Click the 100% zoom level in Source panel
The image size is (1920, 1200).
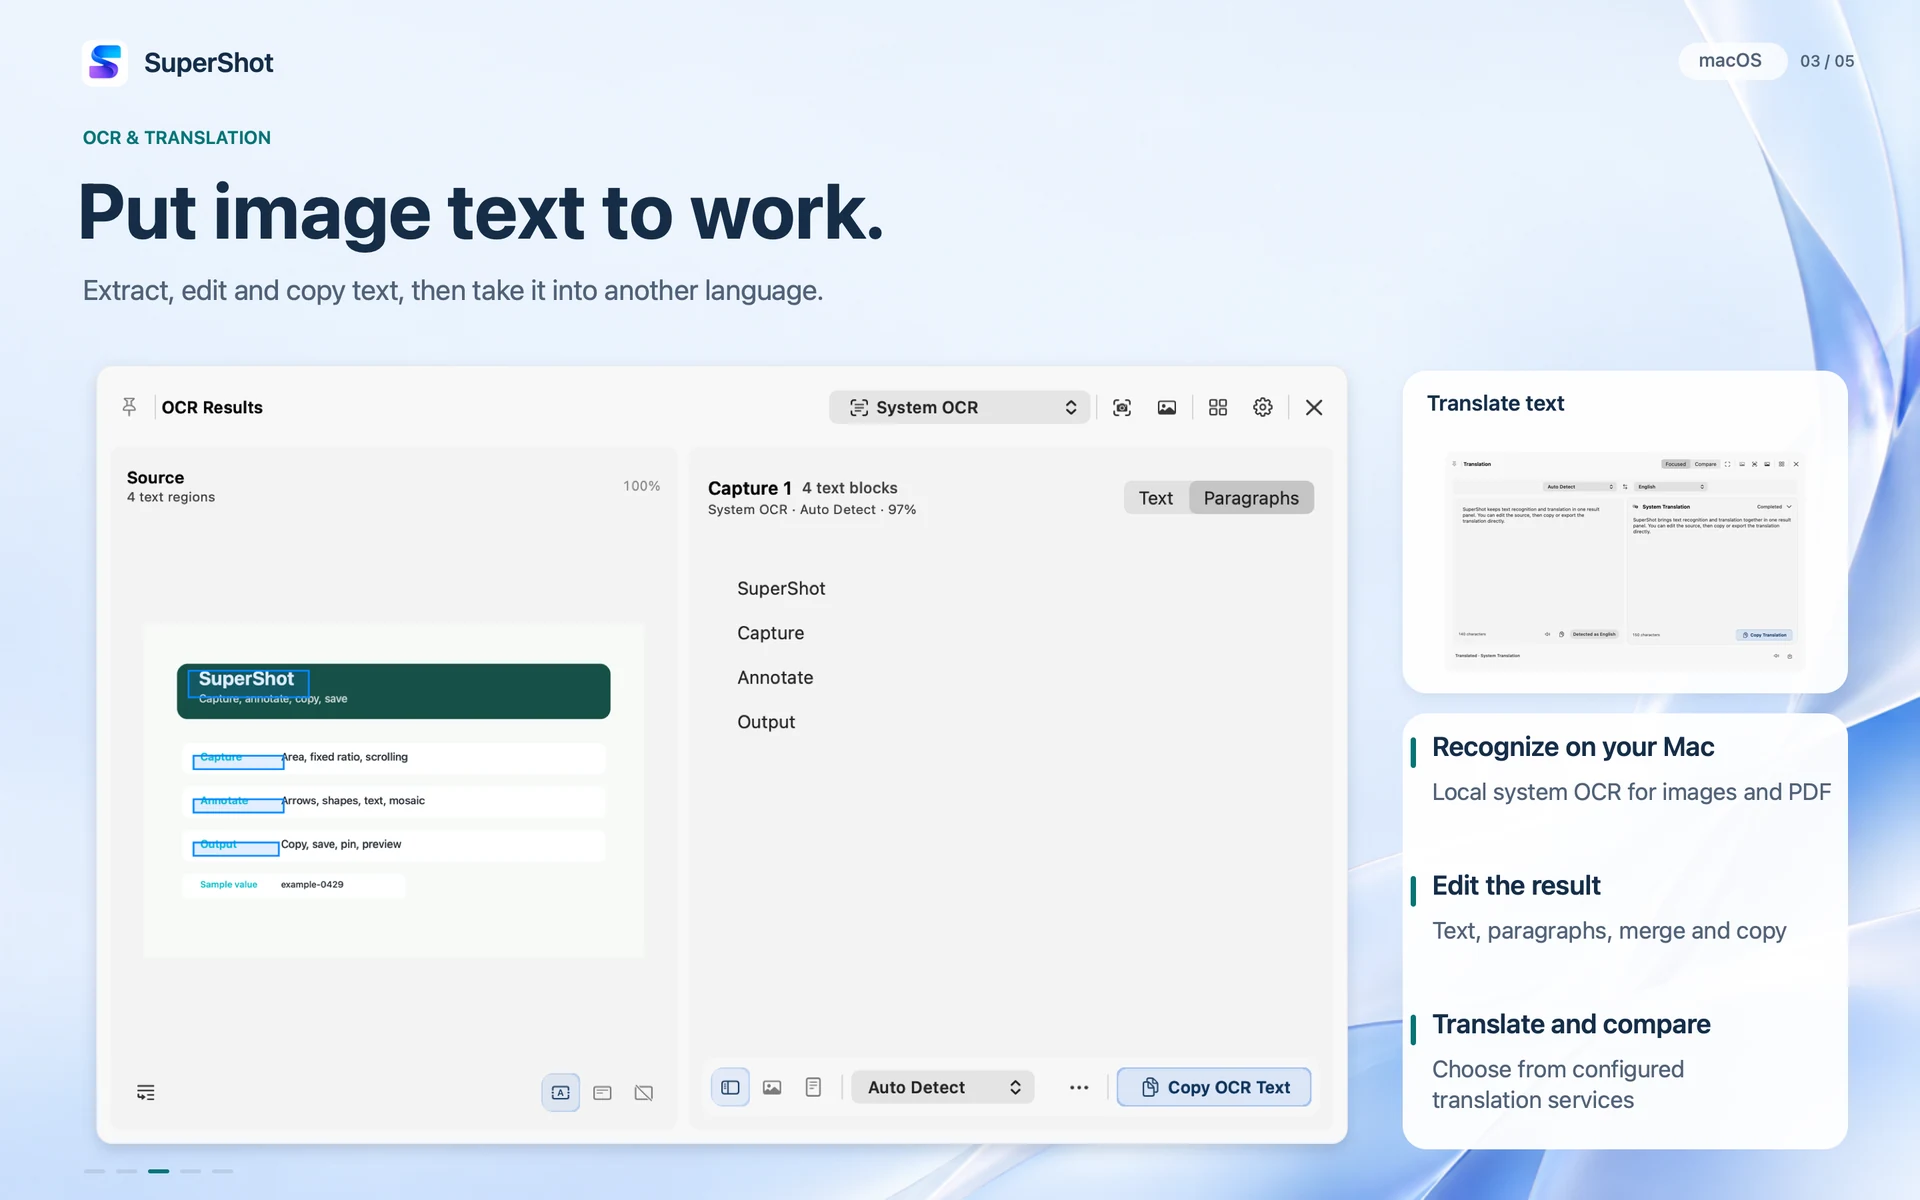click(x=642, y=486)
